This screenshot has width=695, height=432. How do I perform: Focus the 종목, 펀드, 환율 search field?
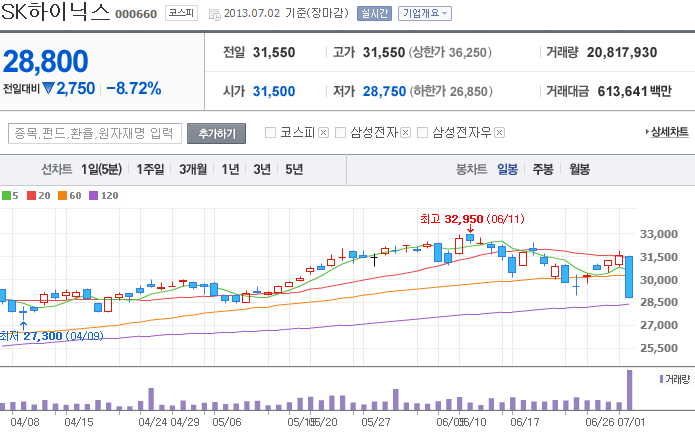[x=95, y=133]
